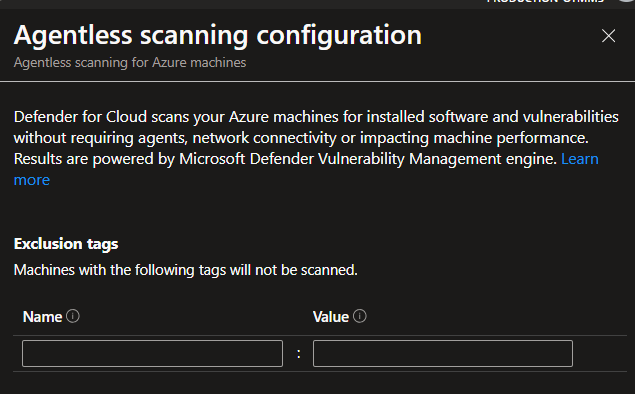
Task: Click the partially visible account avatar icon
Action: pyautogui.click(x=626, y=1)
